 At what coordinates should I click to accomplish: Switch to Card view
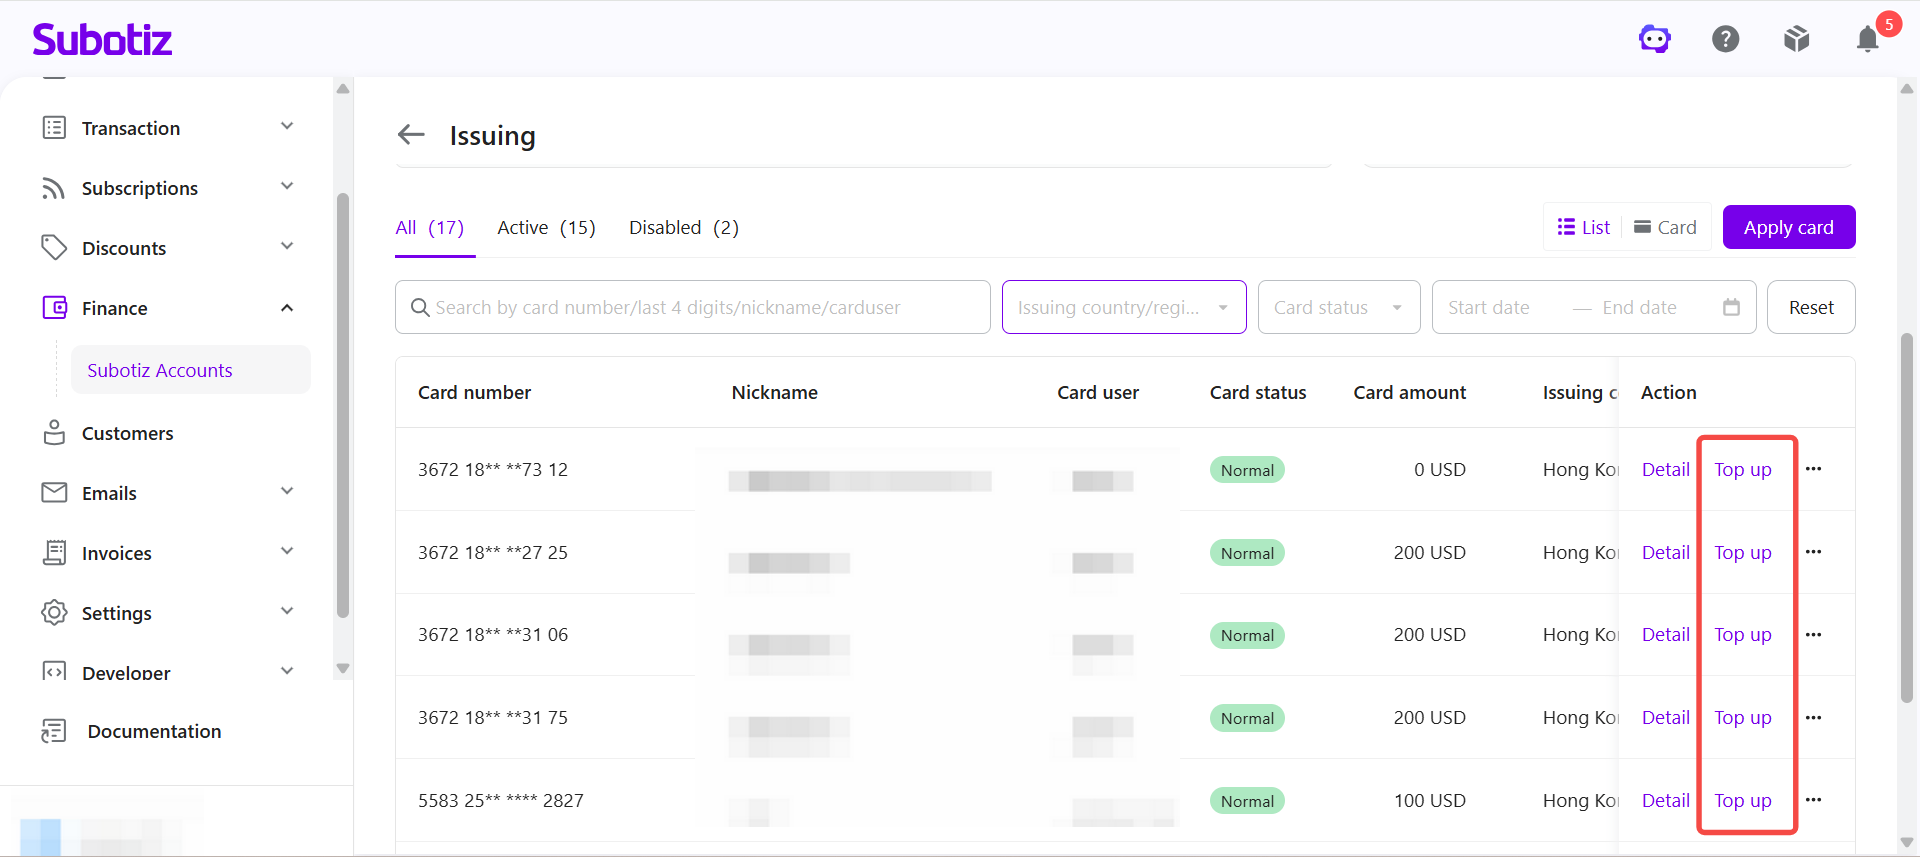pyautogui.click(x=1665, y=227)
